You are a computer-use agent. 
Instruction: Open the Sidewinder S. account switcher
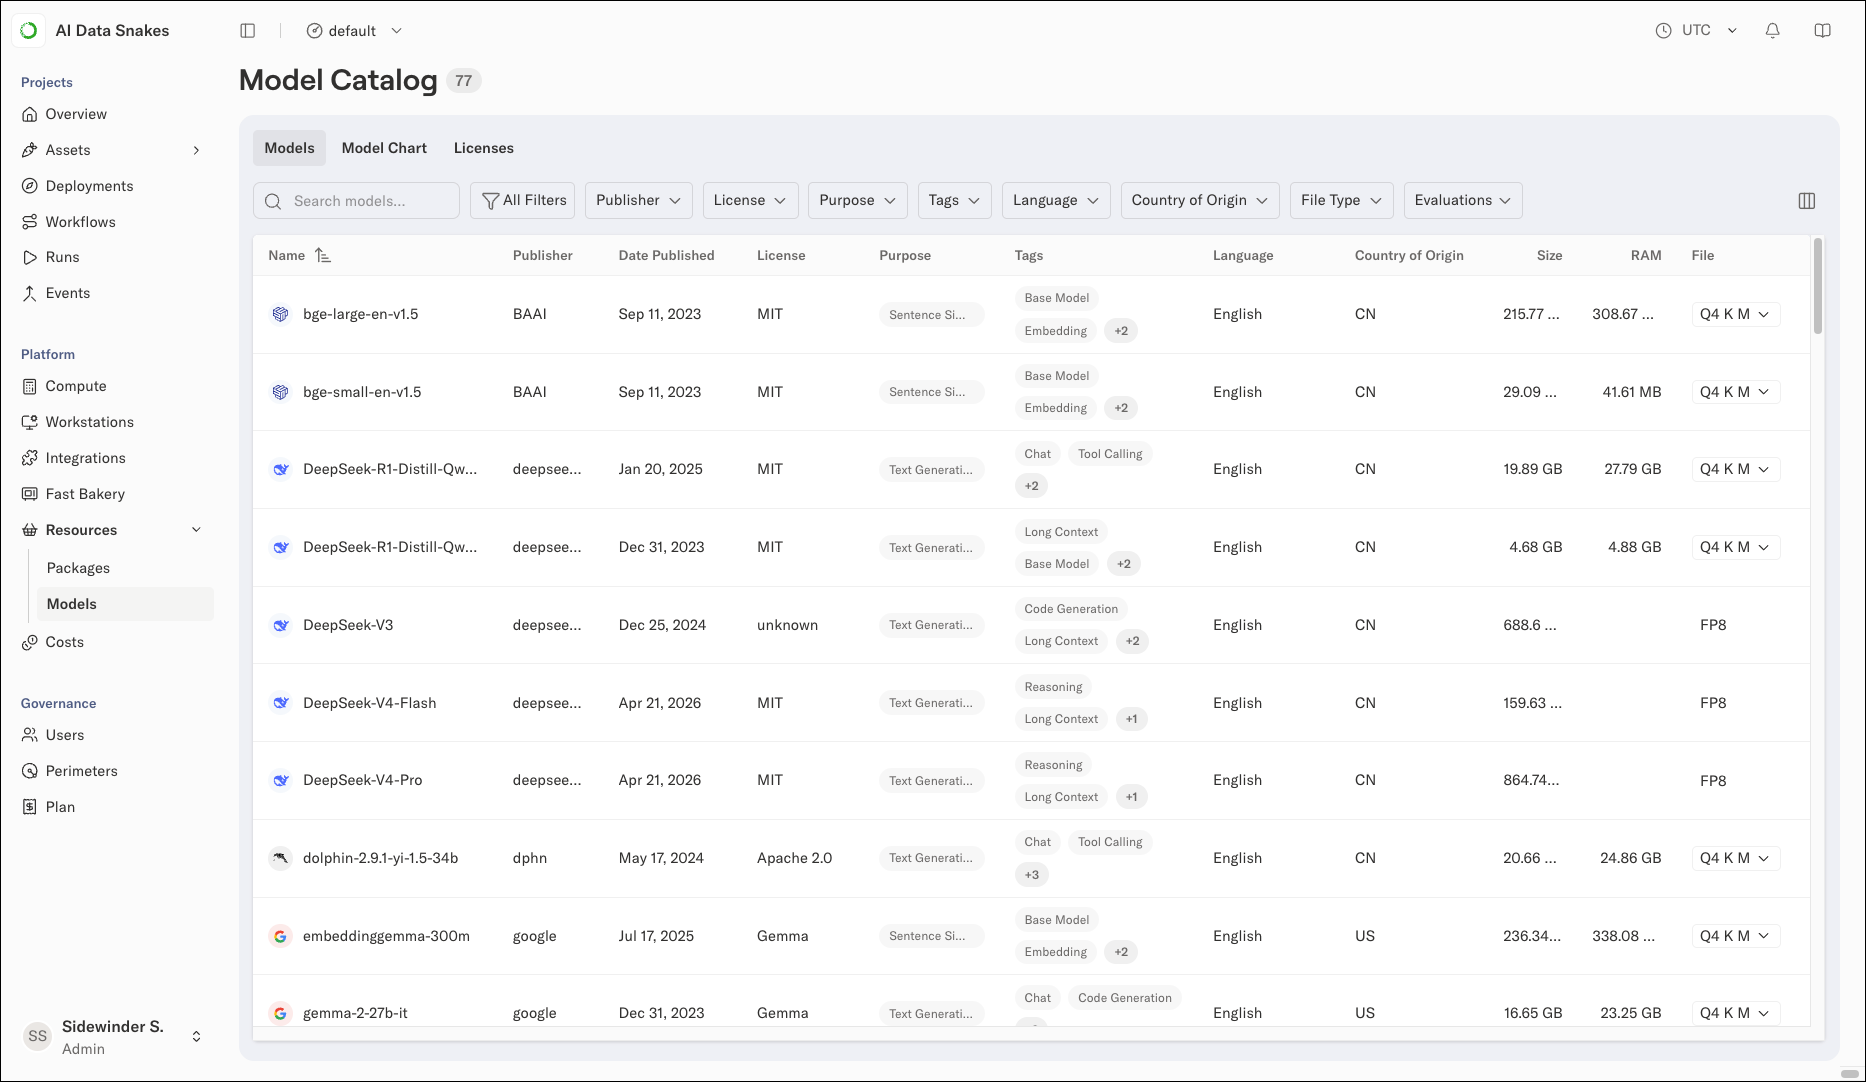[x=115, y=1037]
